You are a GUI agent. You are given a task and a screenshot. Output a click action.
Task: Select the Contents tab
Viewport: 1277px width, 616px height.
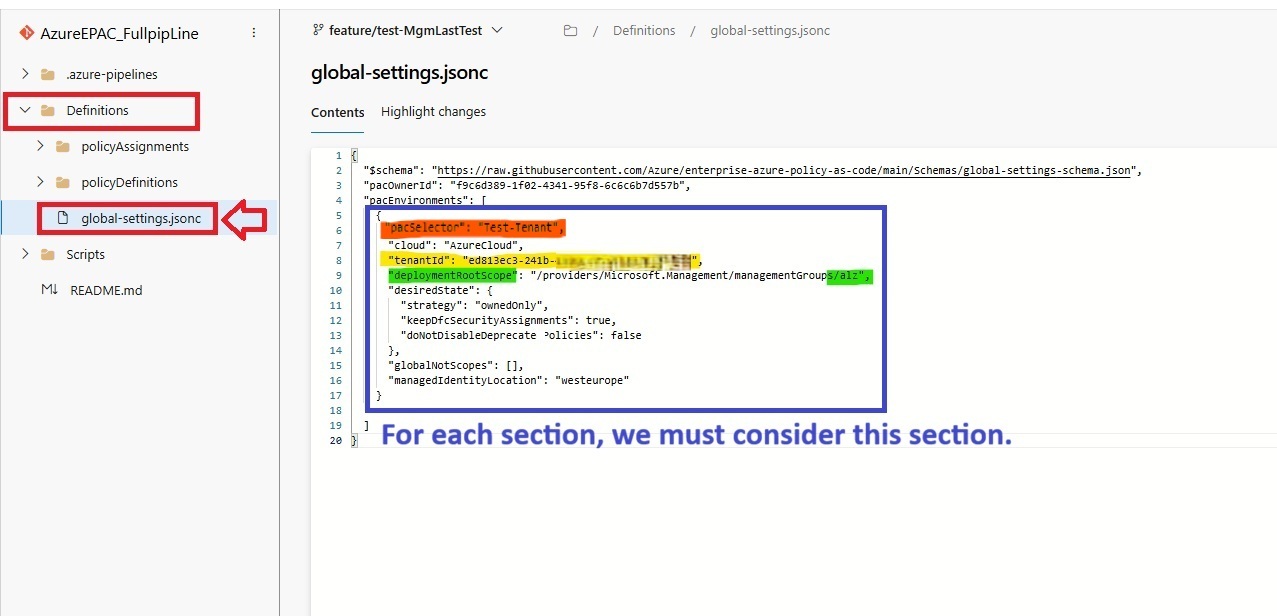337,112
